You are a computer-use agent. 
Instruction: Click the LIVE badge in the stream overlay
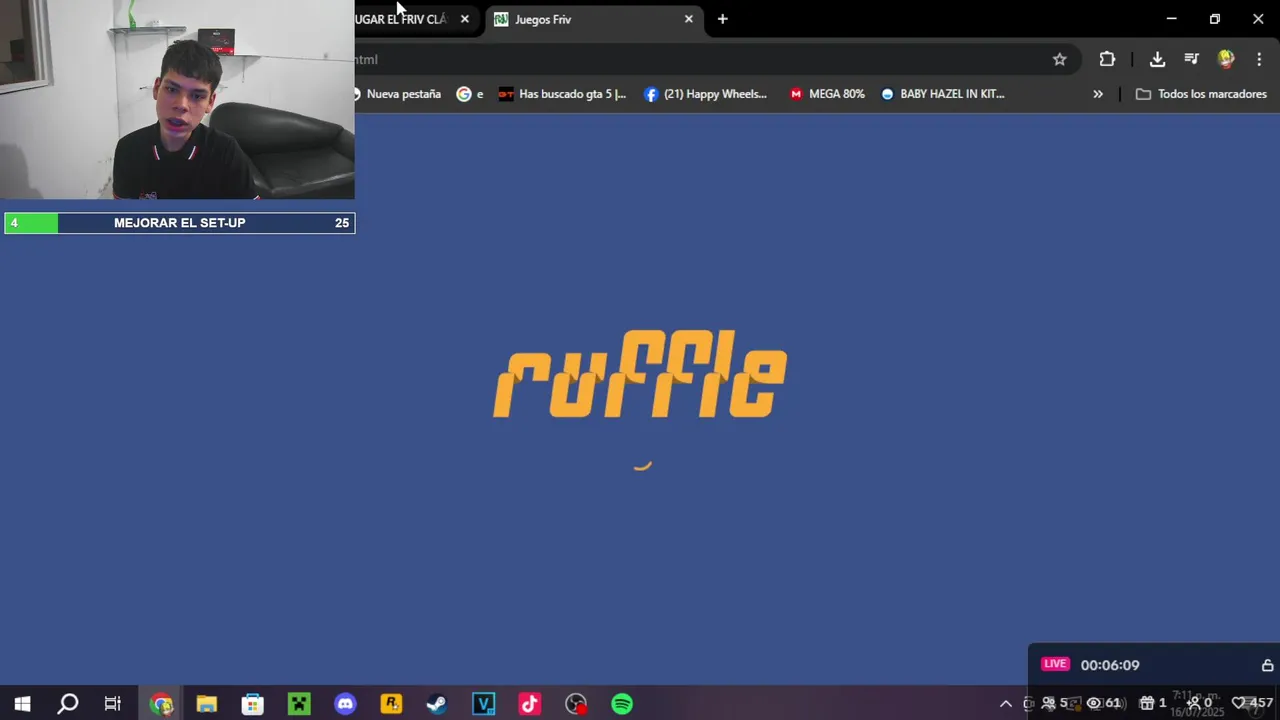pyautogui.click(x=1055, y=664)
